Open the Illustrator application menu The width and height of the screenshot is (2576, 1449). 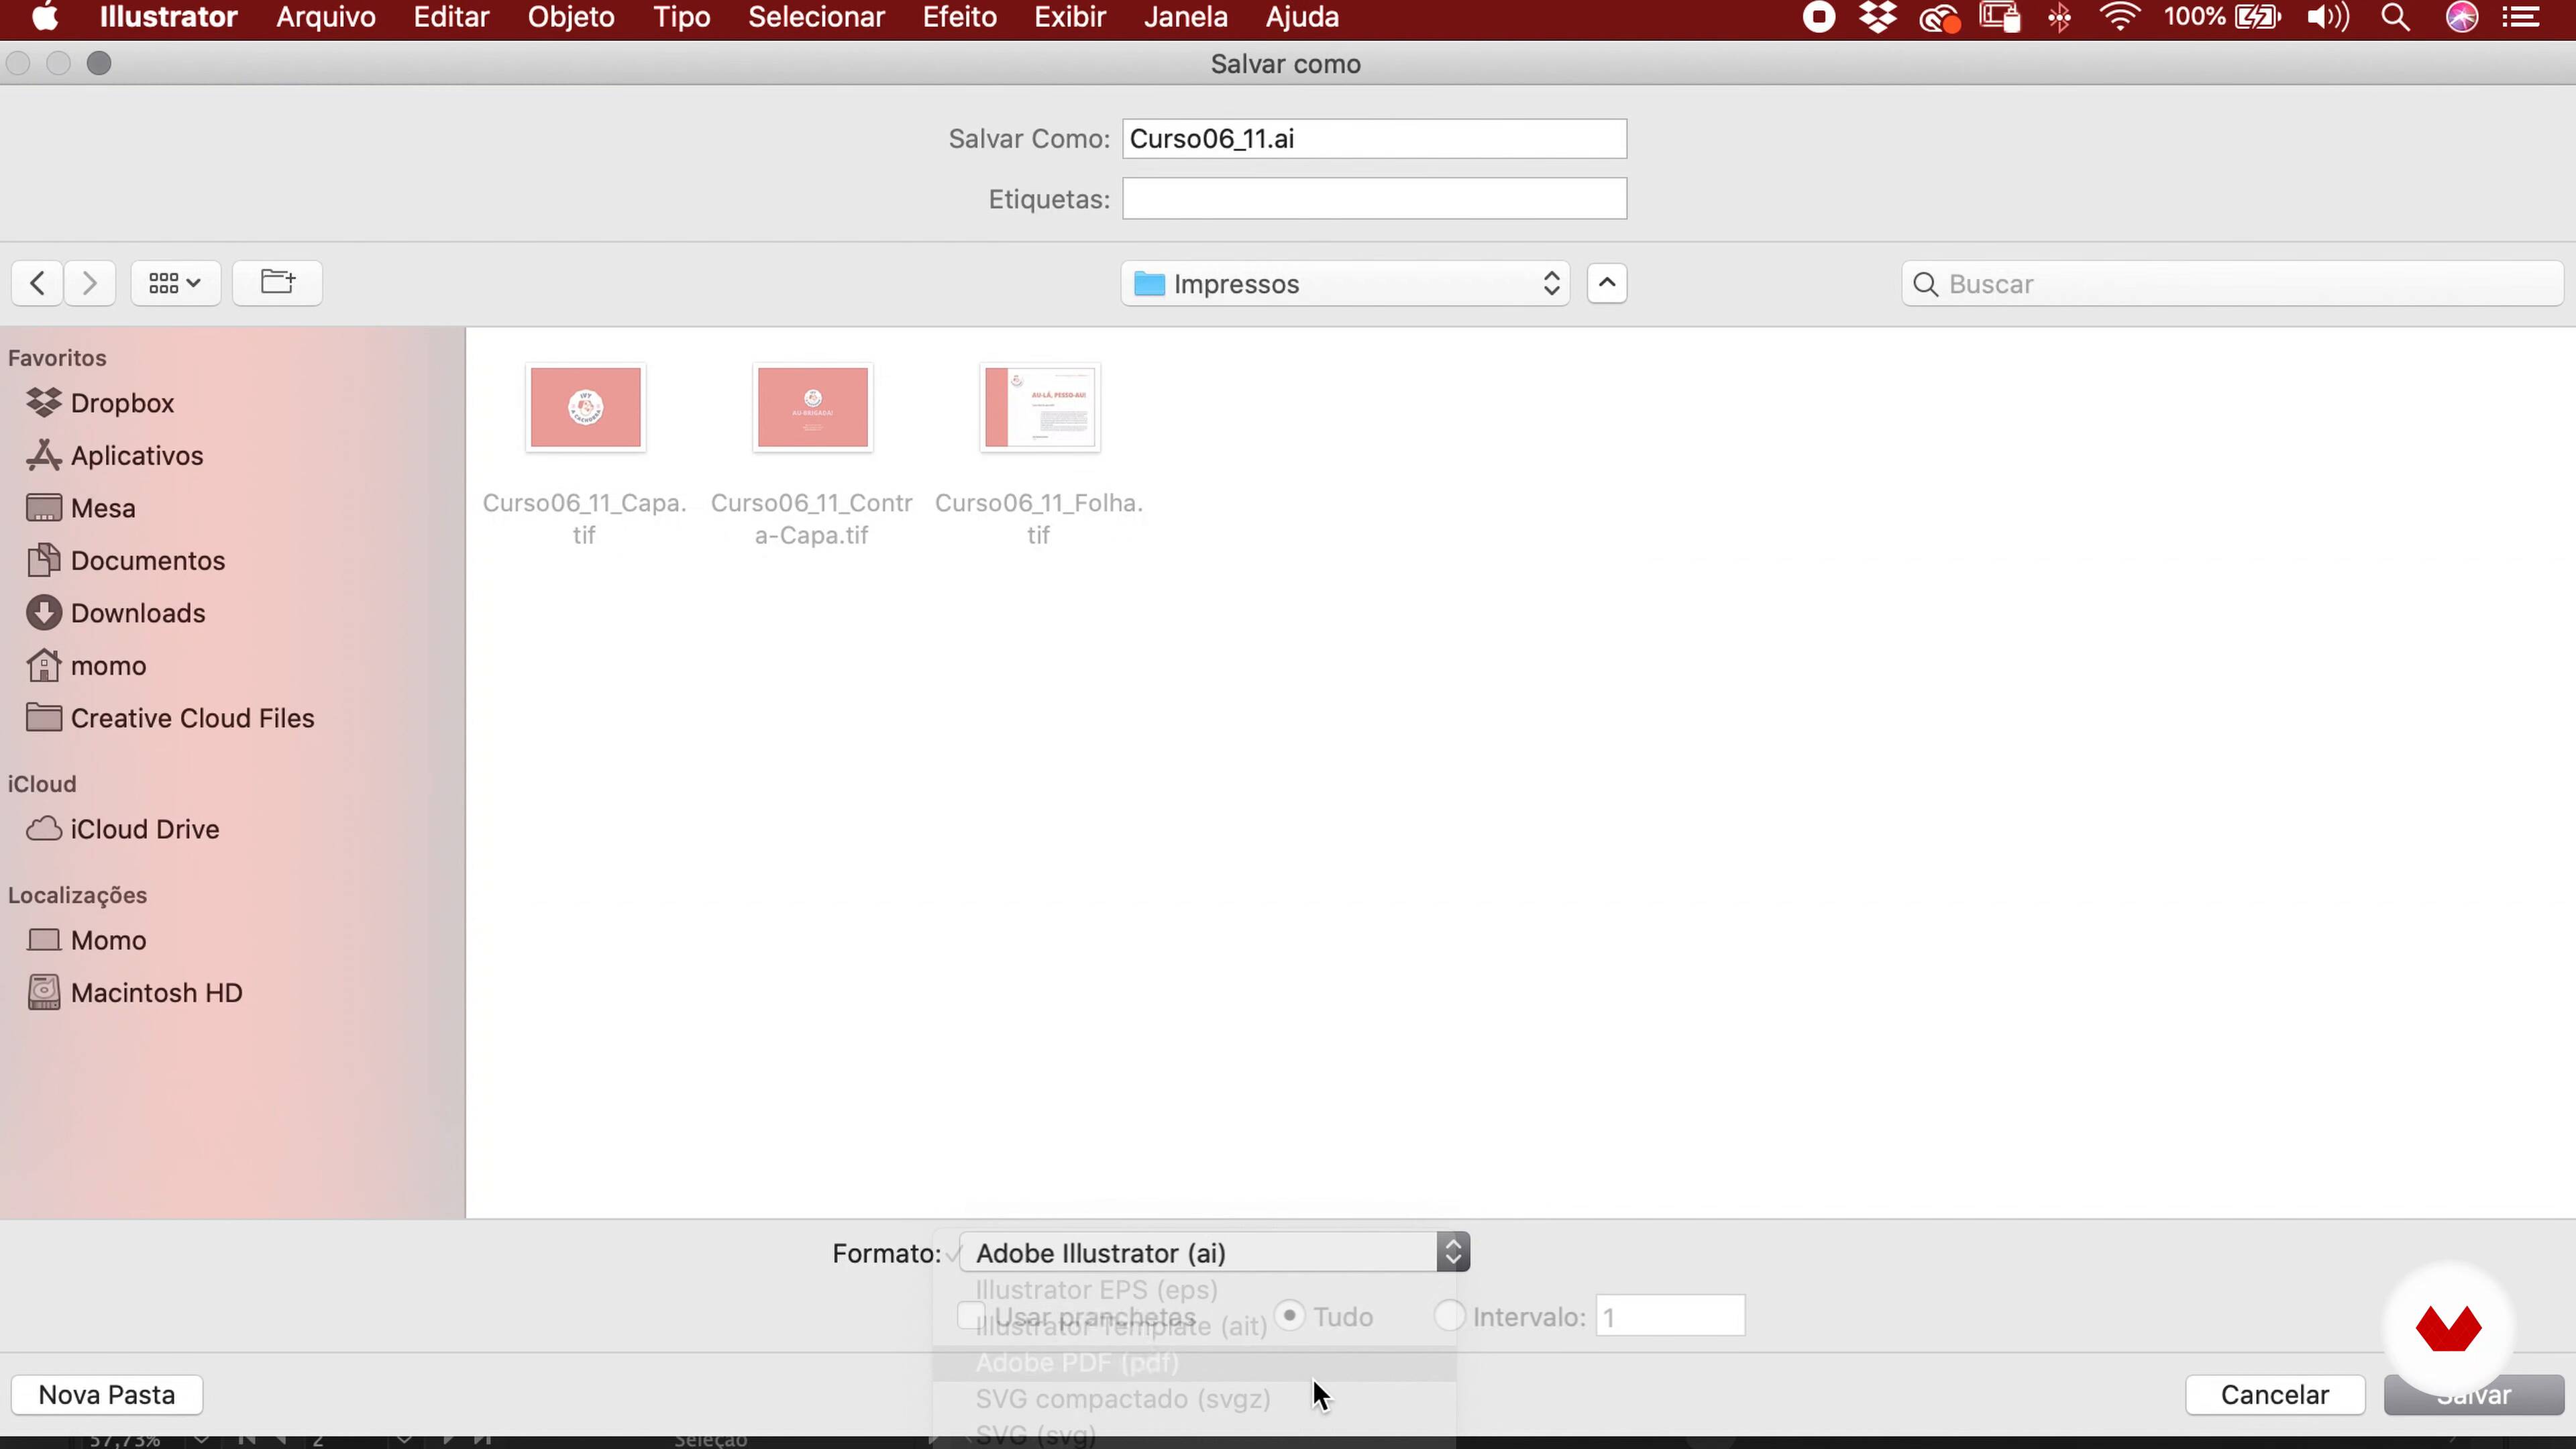(x=168, y=17)
